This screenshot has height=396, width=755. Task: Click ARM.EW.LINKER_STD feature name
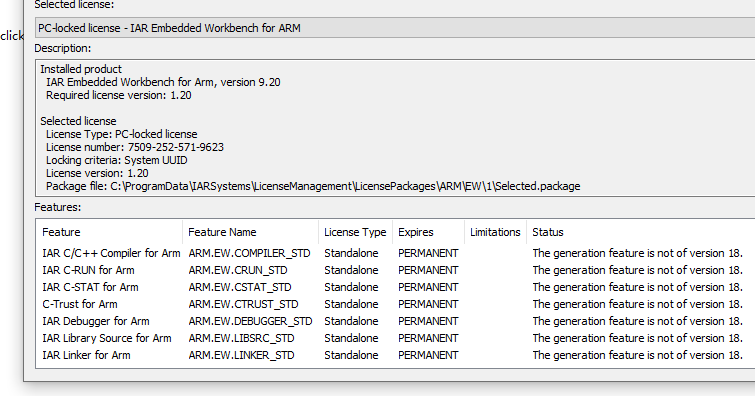[x=241, y=355]
